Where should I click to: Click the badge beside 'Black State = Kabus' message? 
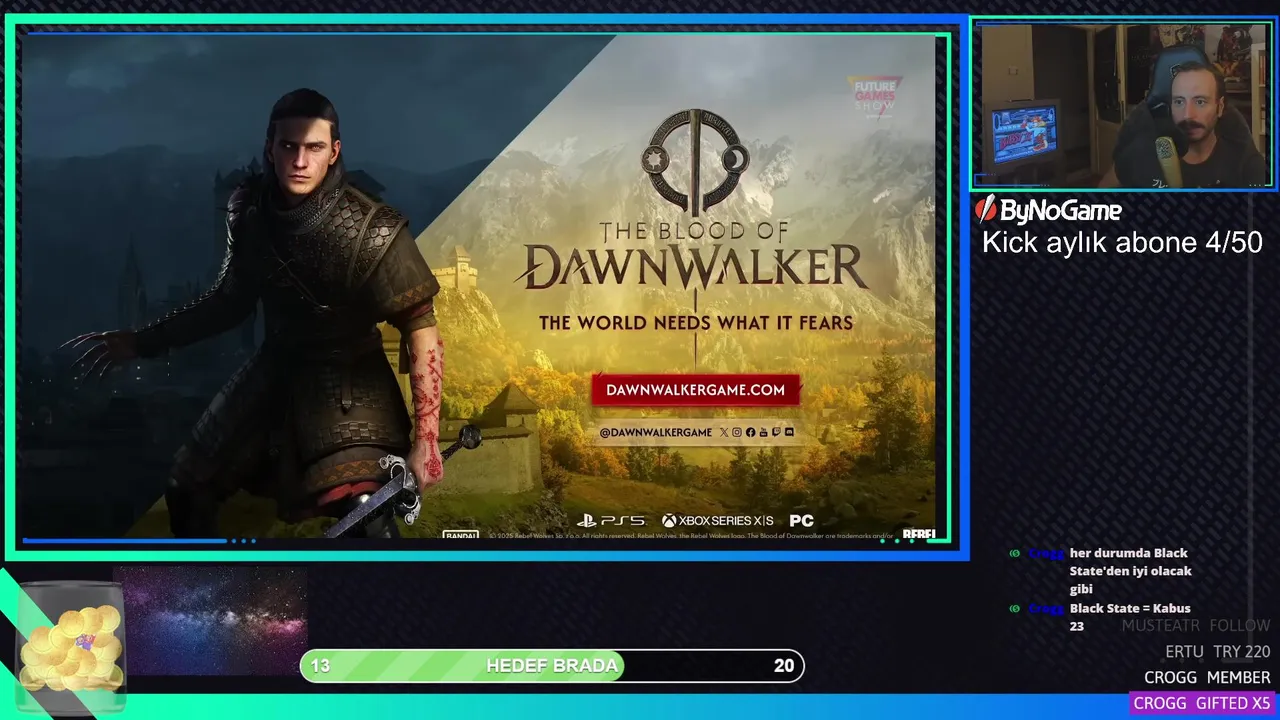tap(1015, 608)
